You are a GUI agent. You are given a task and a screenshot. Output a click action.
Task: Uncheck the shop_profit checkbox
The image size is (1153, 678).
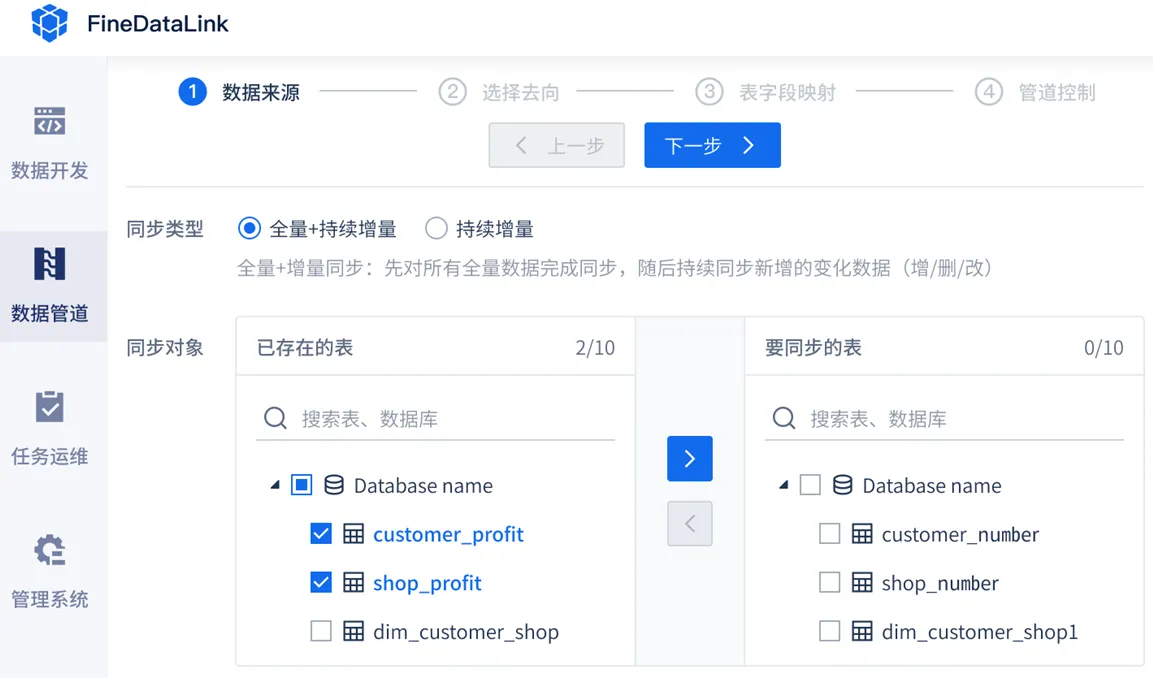point(321,582)
